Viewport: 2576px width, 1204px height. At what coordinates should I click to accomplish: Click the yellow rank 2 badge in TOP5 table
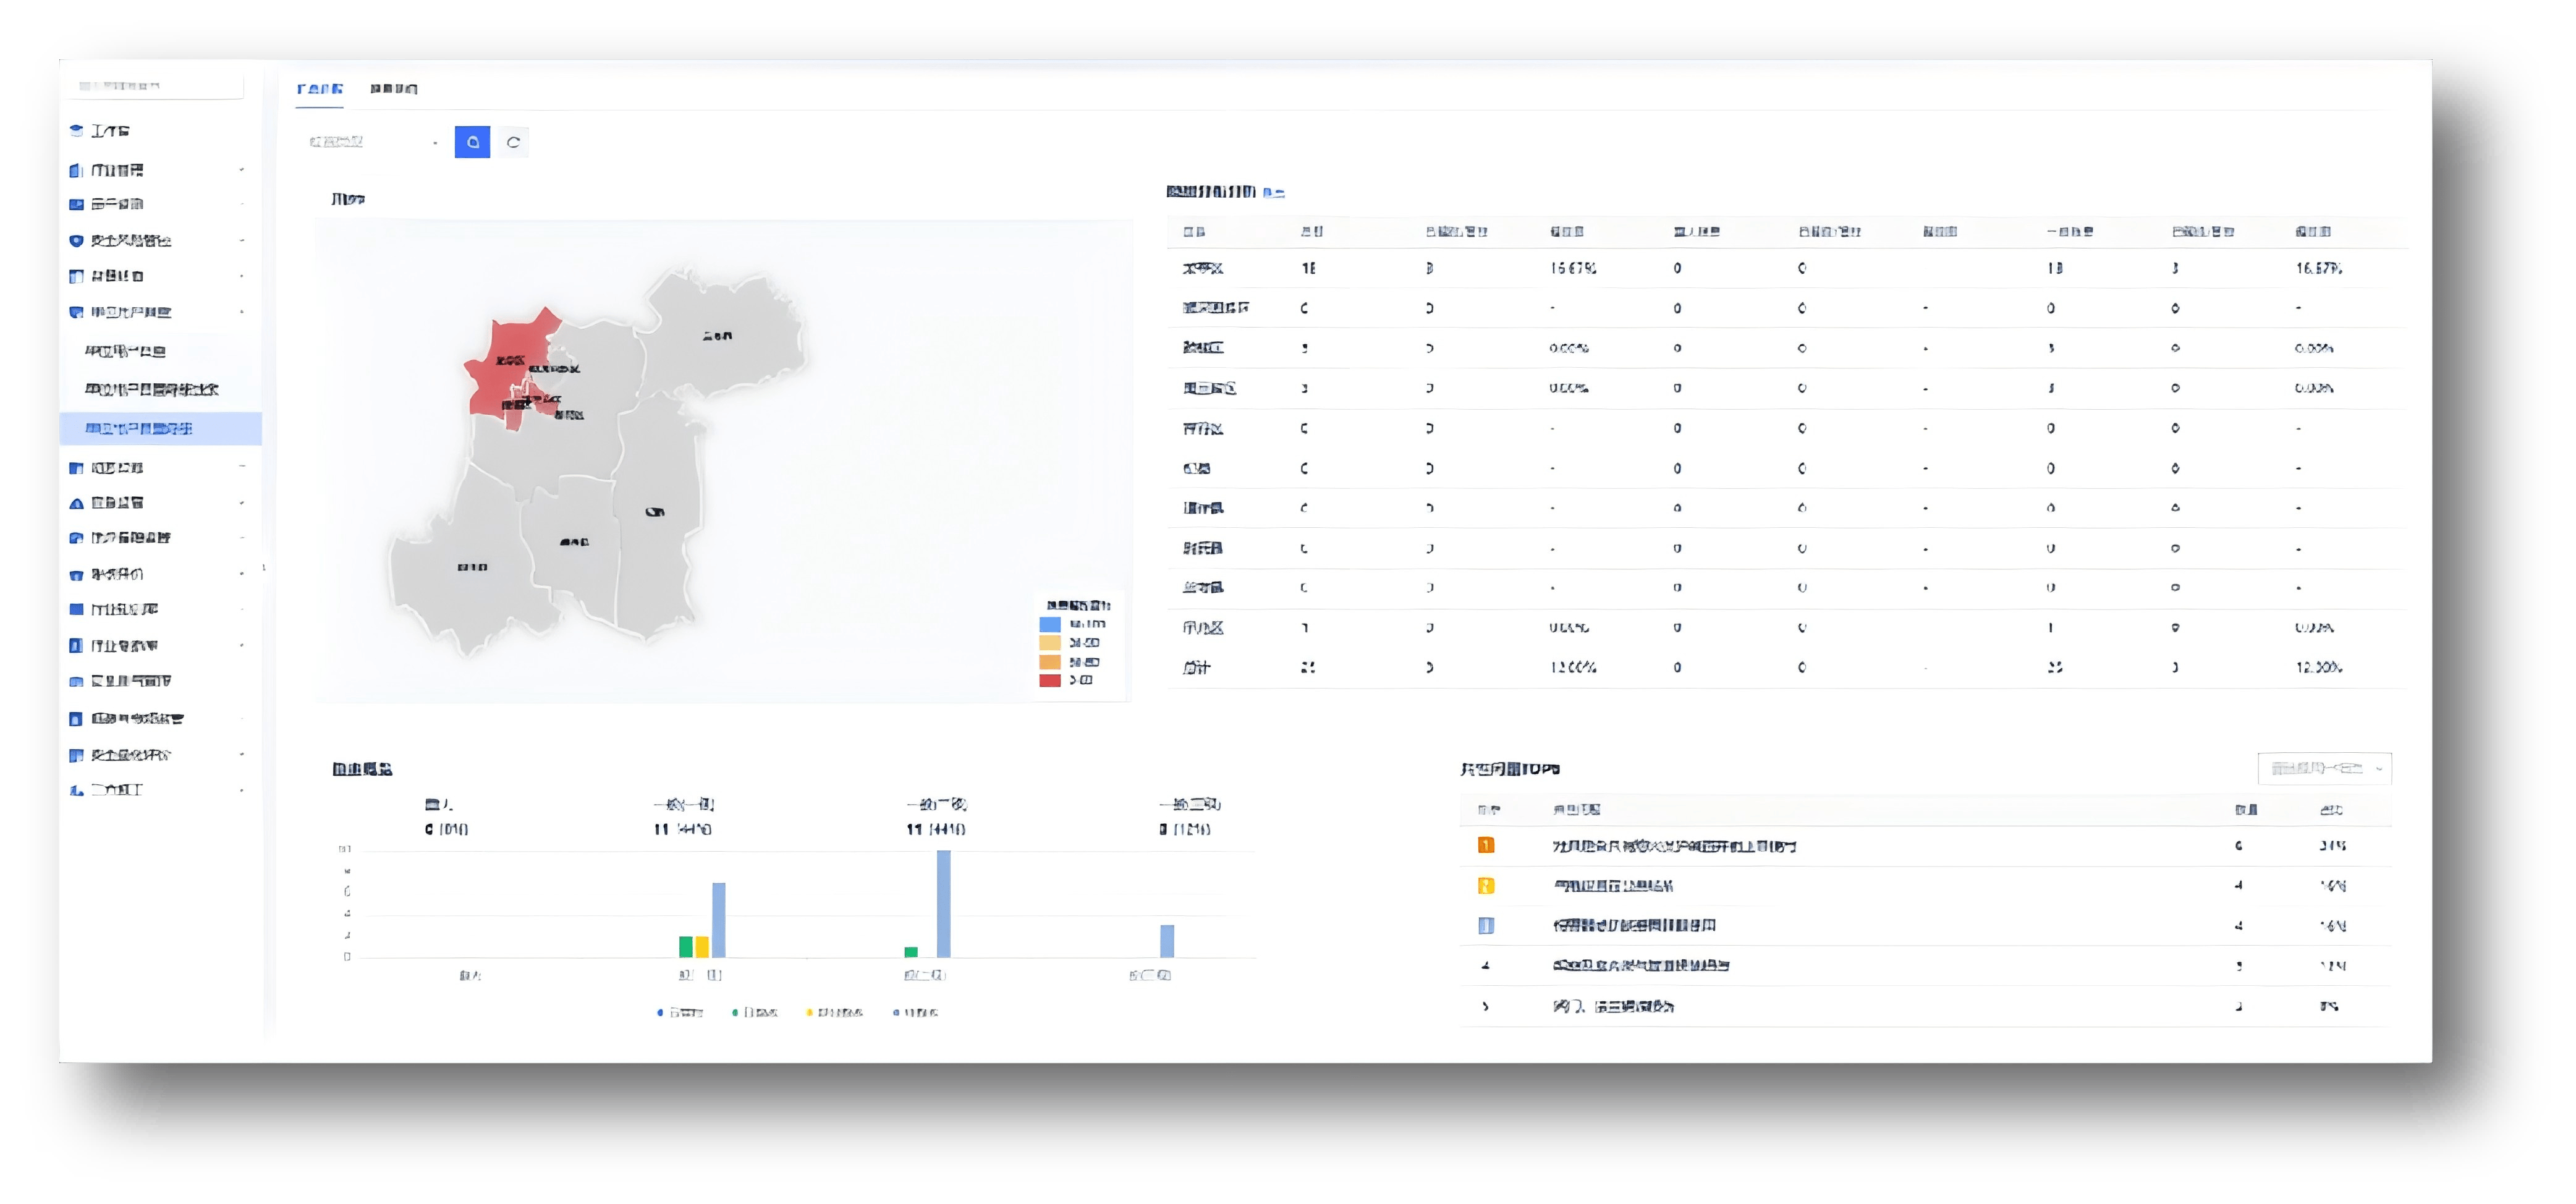[x=1486, y=886]
